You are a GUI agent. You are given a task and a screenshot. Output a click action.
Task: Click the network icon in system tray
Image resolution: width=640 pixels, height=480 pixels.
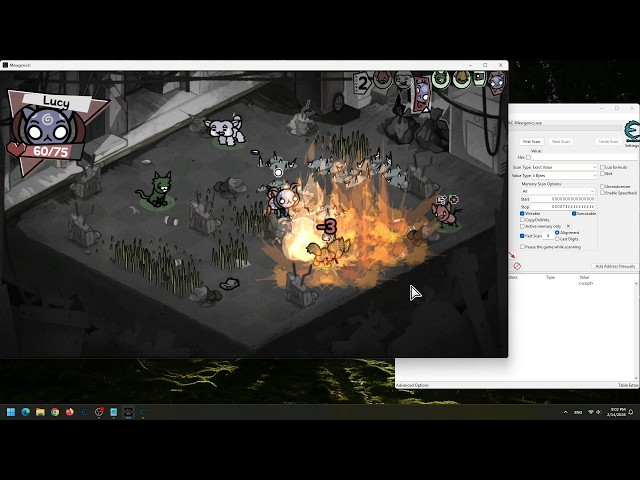591,412
